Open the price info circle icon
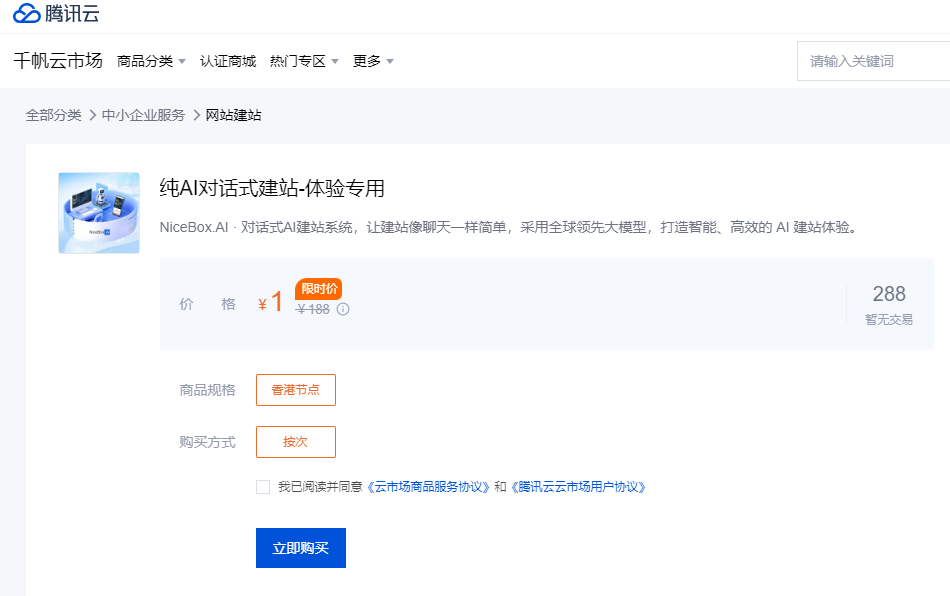This screenshot has height=596, width=950. point(343,310)
